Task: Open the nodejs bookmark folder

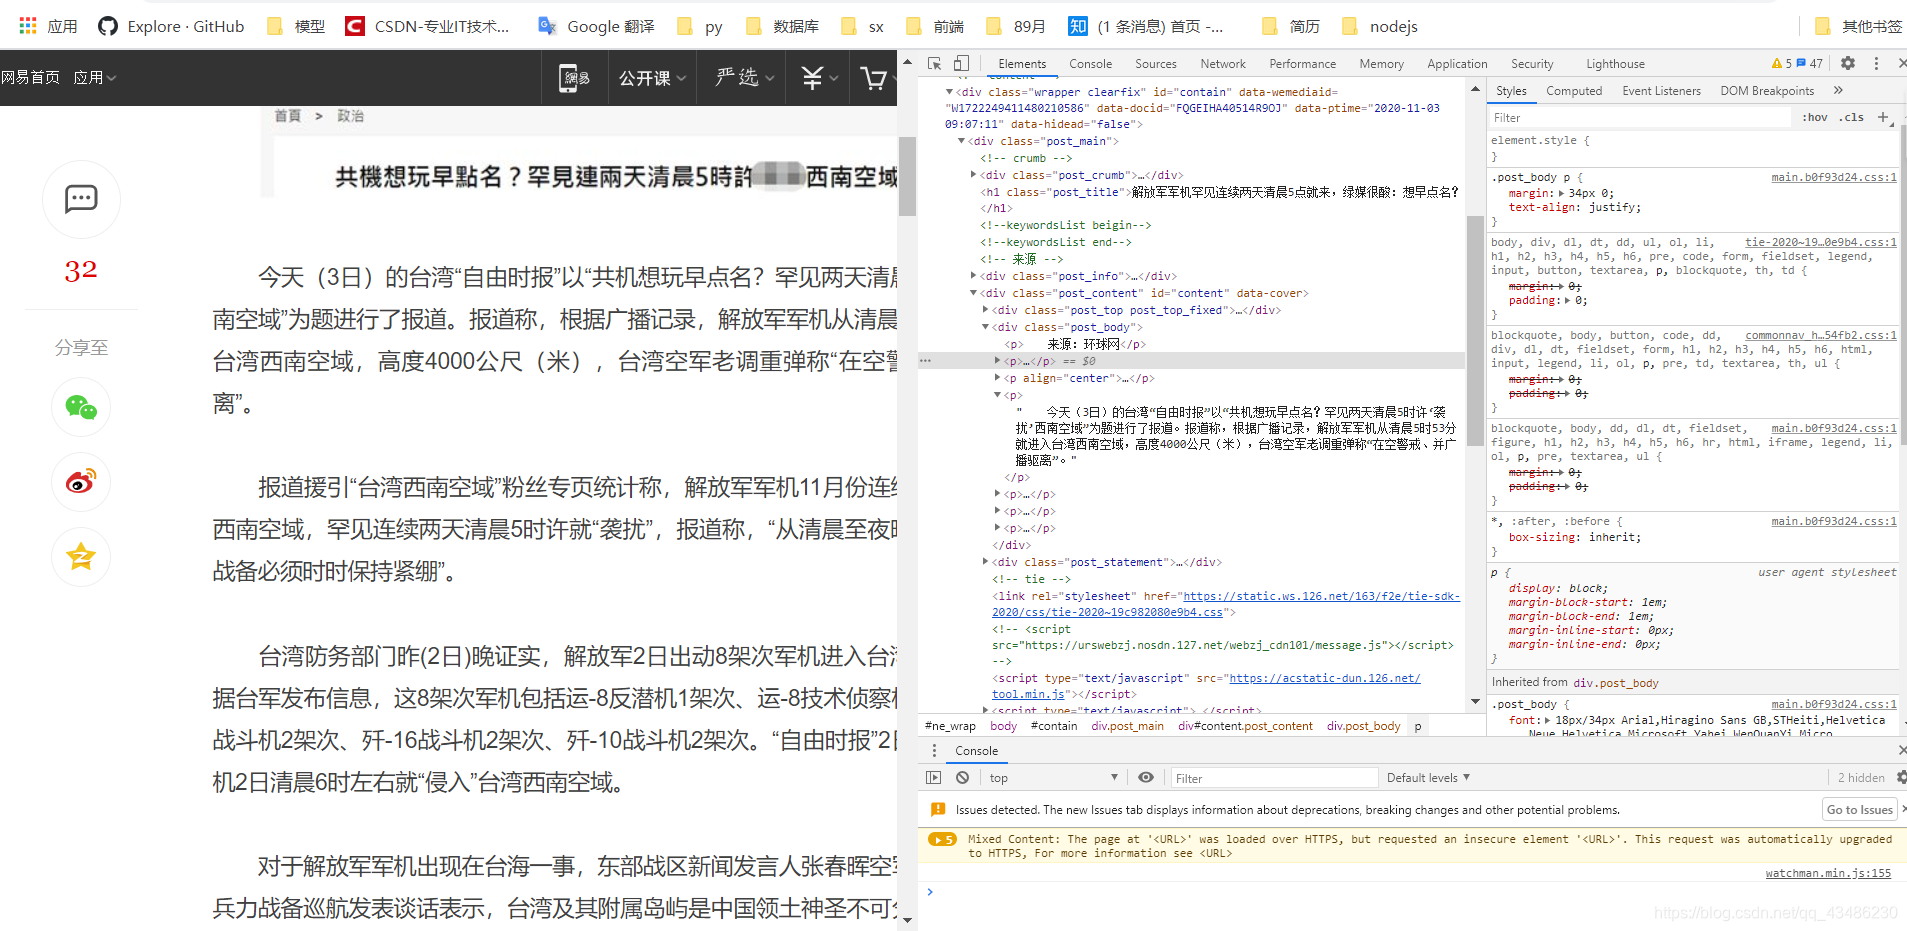Action: pyautogui.click(x=1380, y=26)
